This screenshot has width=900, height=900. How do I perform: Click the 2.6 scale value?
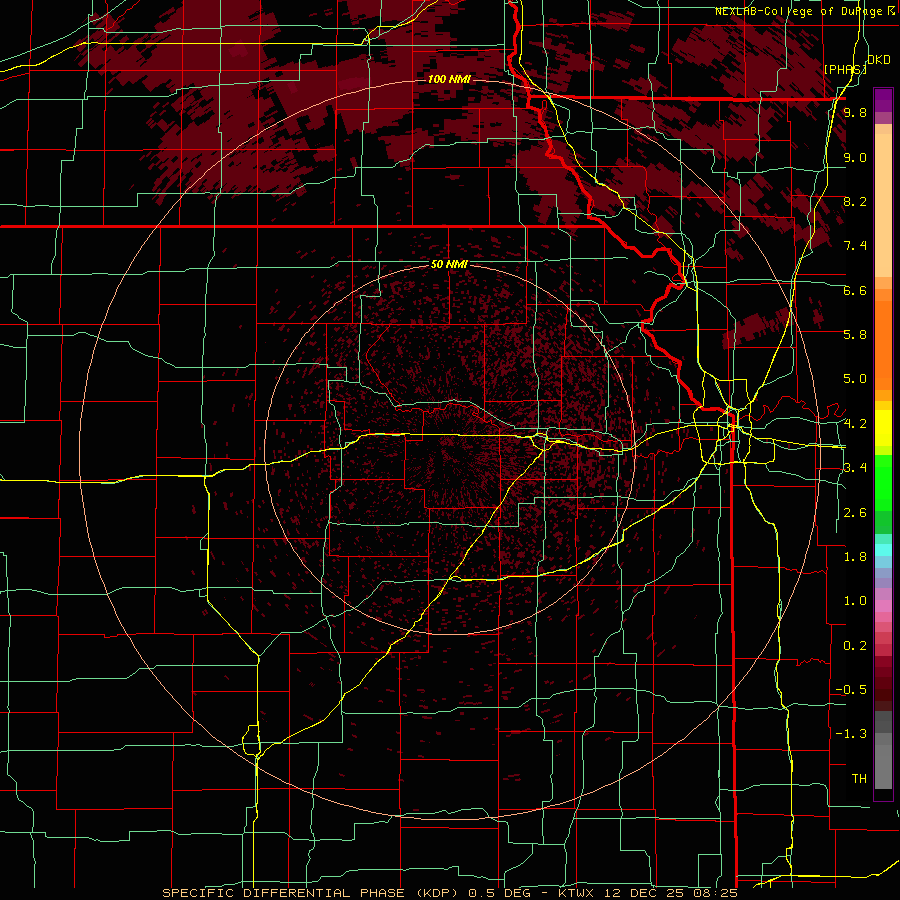click(855, 513)
